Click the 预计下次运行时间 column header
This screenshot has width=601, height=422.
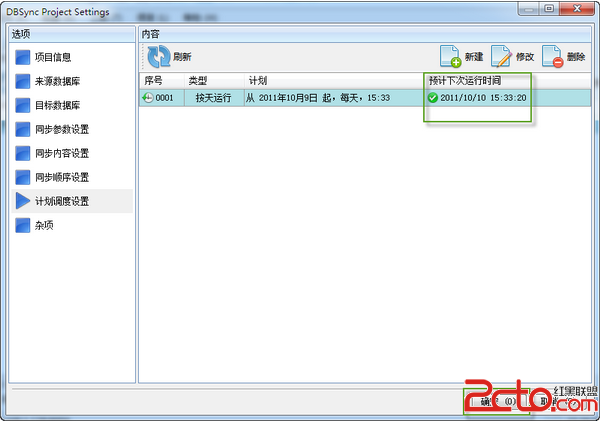click(x=465, y=81)
